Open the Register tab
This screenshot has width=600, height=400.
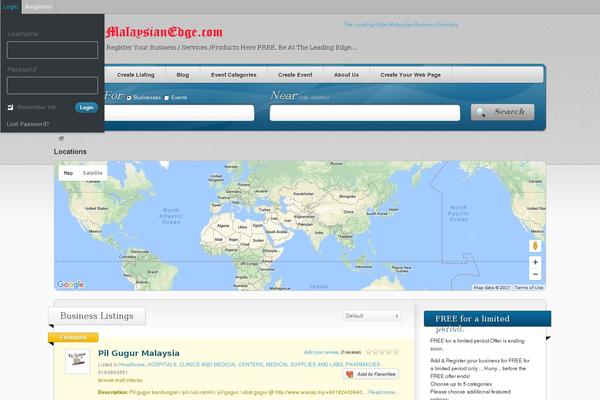point(38,7)
